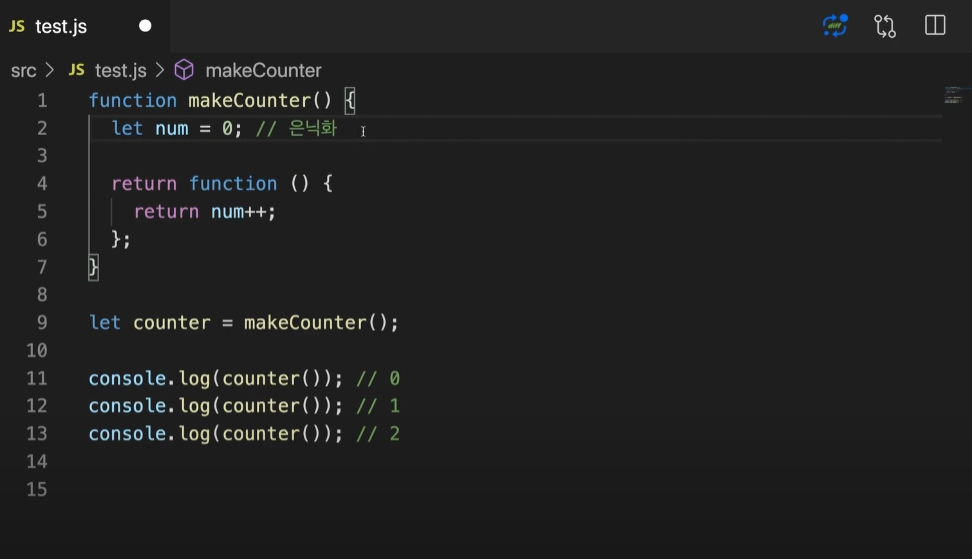The image size is (972, 559).
Task: Expand the chevron after src in the breadcrumb
Action: point(50,70)
